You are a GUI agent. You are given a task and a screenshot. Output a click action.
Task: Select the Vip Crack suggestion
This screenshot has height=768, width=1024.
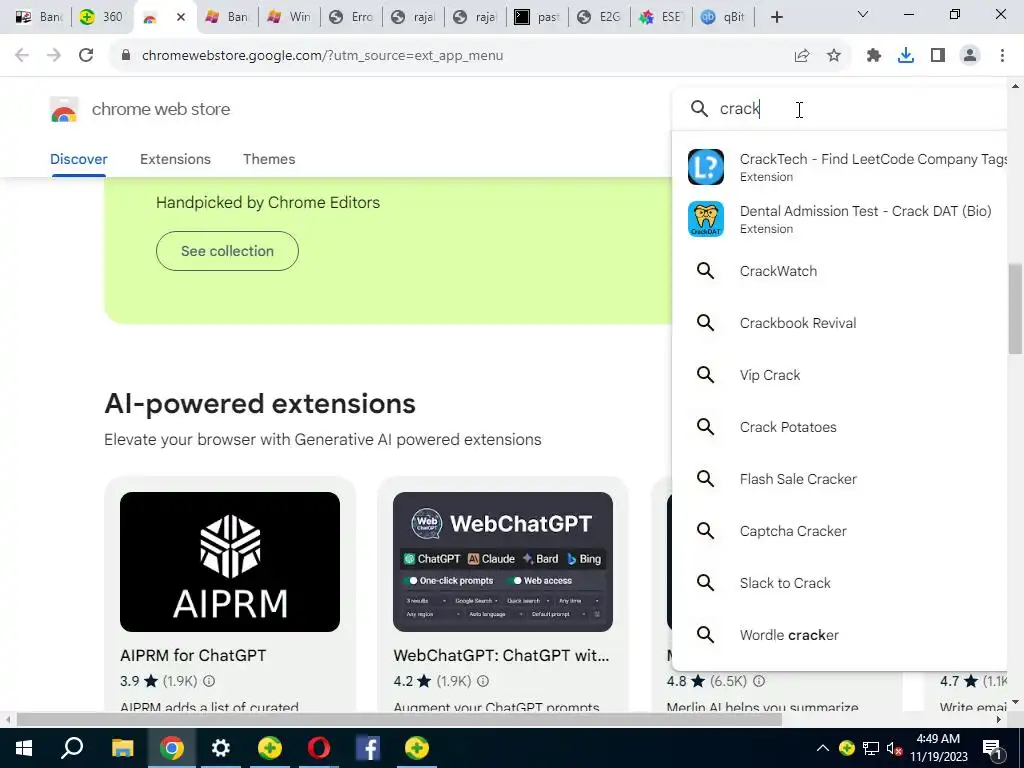pyautogui.click(x=770, y=375)
